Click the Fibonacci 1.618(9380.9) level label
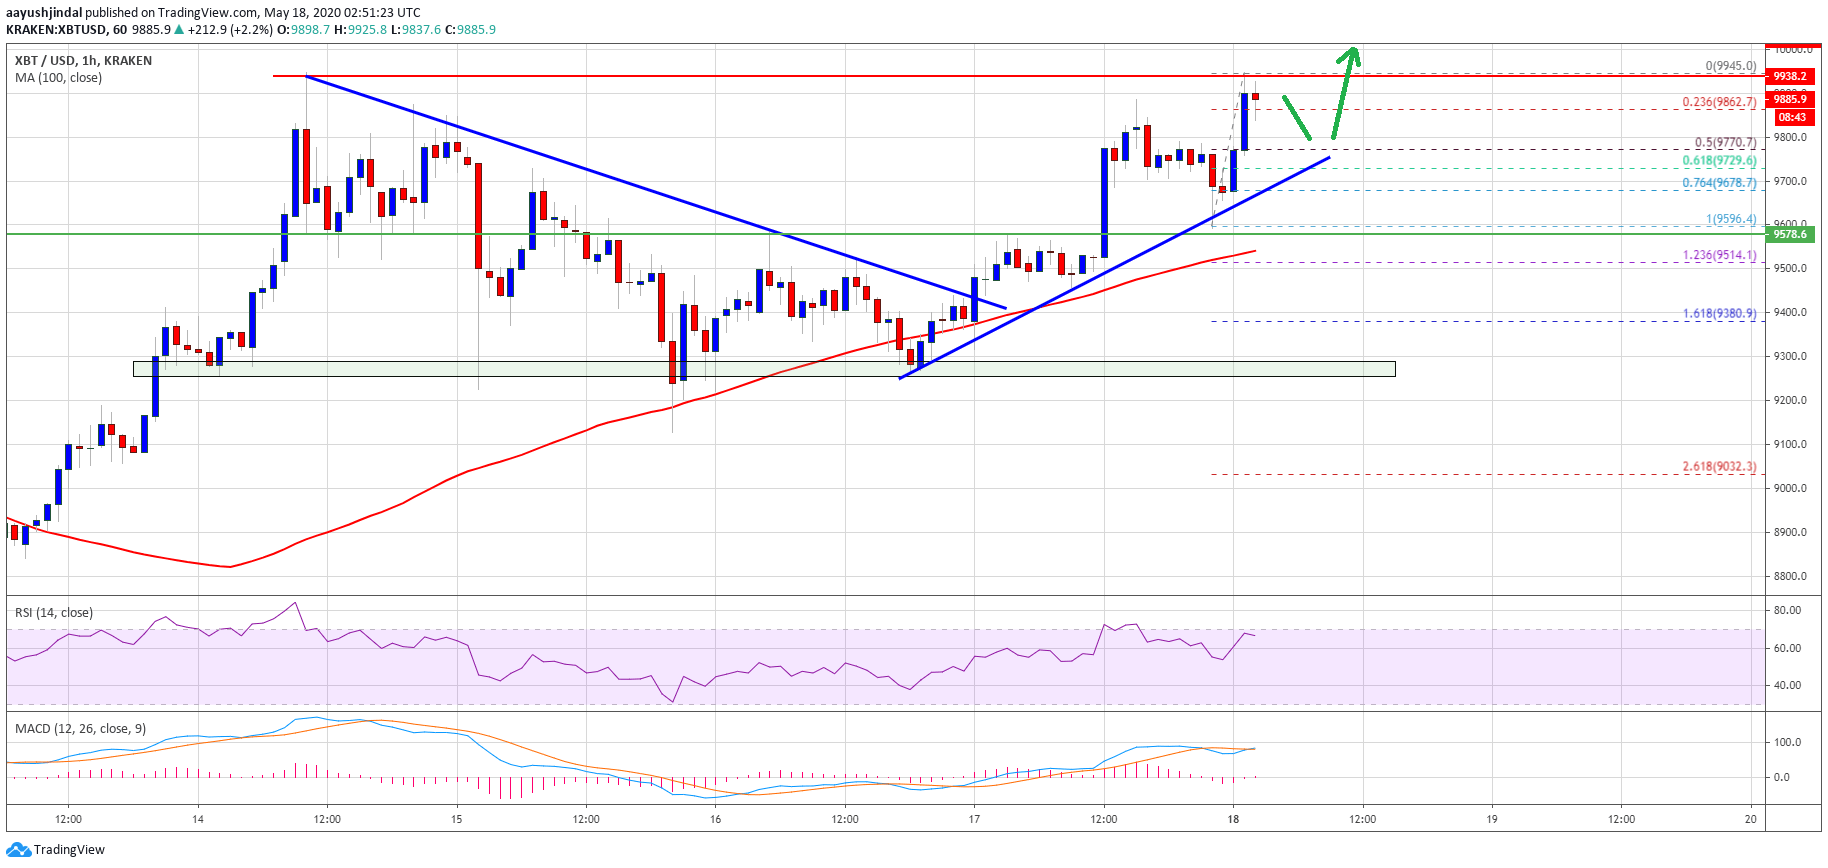 coord(1719,313)
